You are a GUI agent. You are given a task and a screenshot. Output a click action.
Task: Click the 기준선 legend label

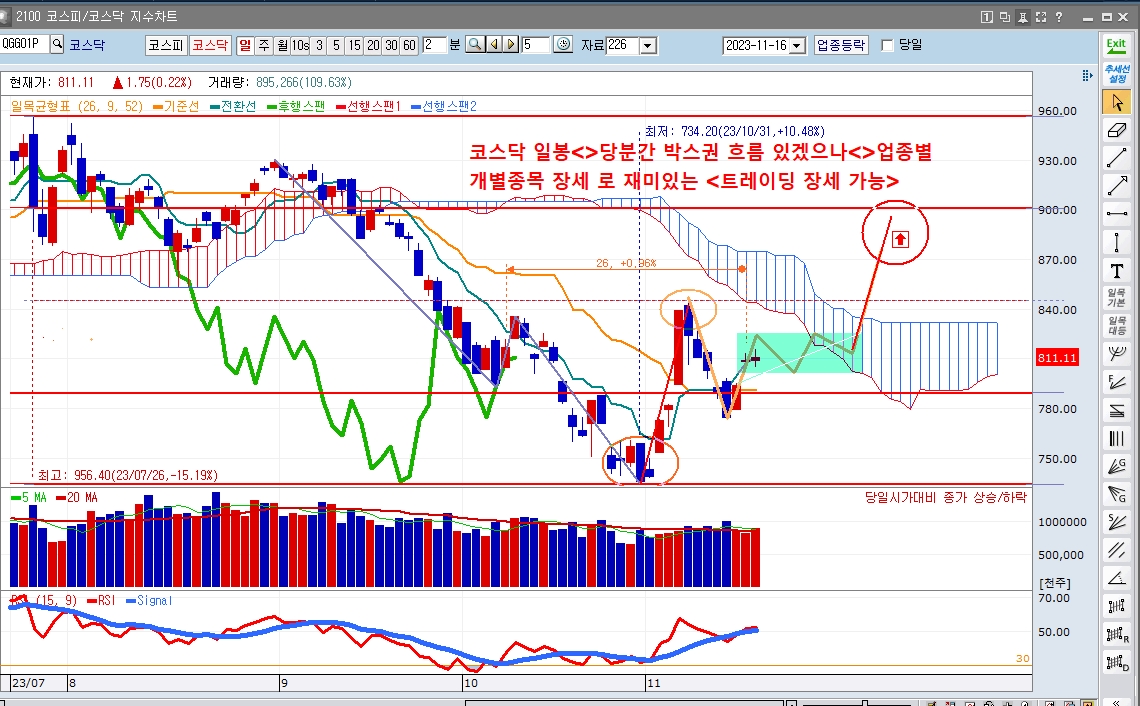click(x=176, y=106)
